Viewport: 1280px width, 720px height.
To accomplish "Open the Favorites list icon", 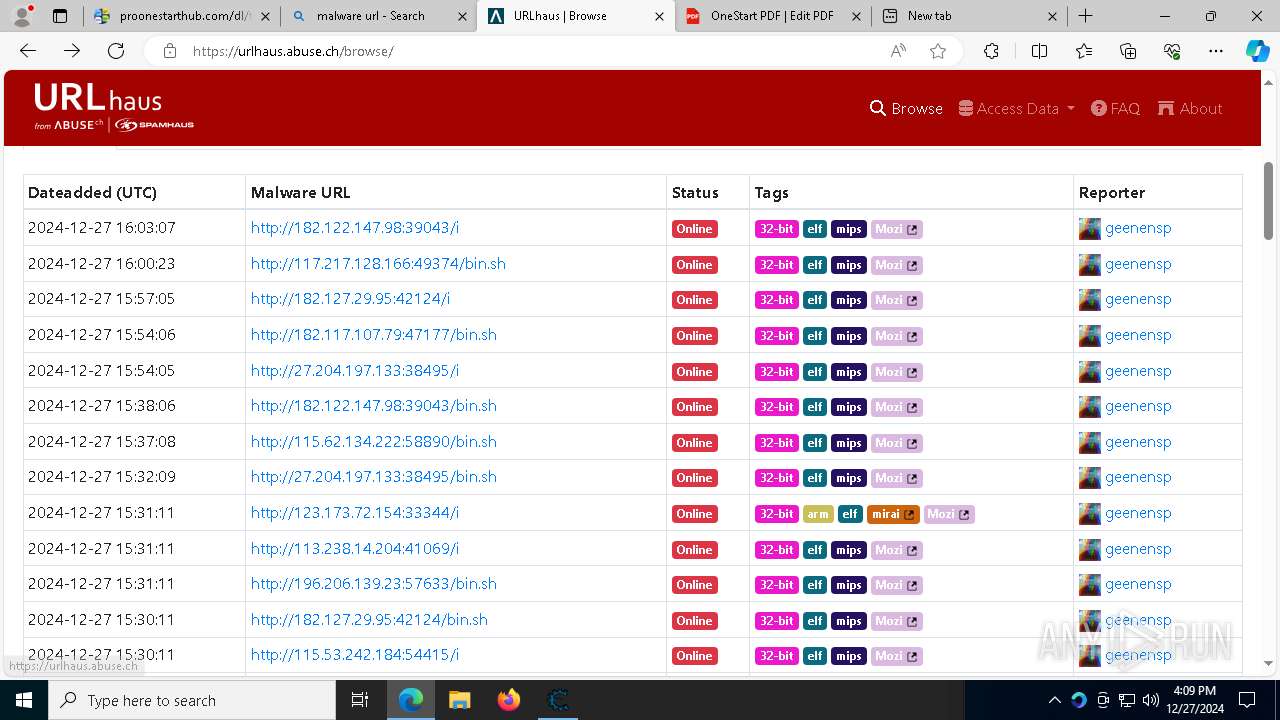I will 1084,51.
